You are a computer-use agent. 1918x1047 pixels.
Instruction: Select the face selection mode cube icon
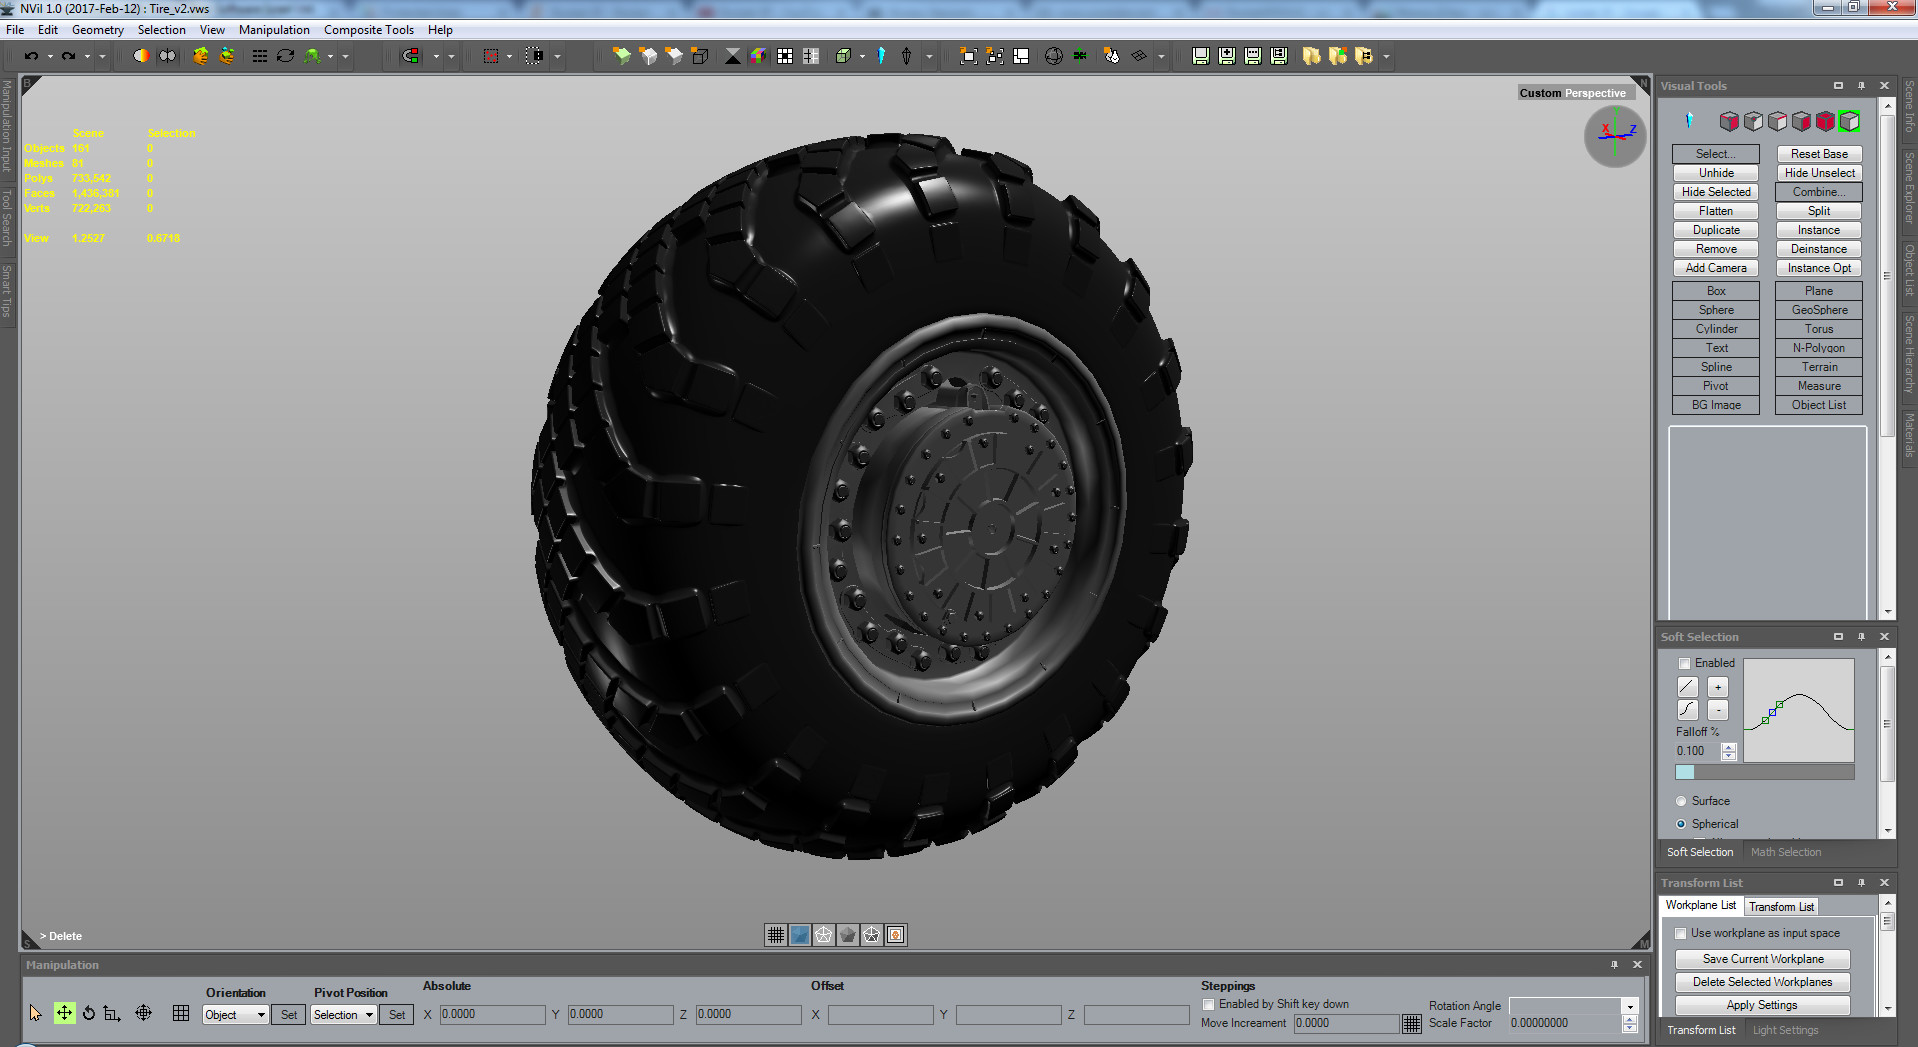[1801, 120]
